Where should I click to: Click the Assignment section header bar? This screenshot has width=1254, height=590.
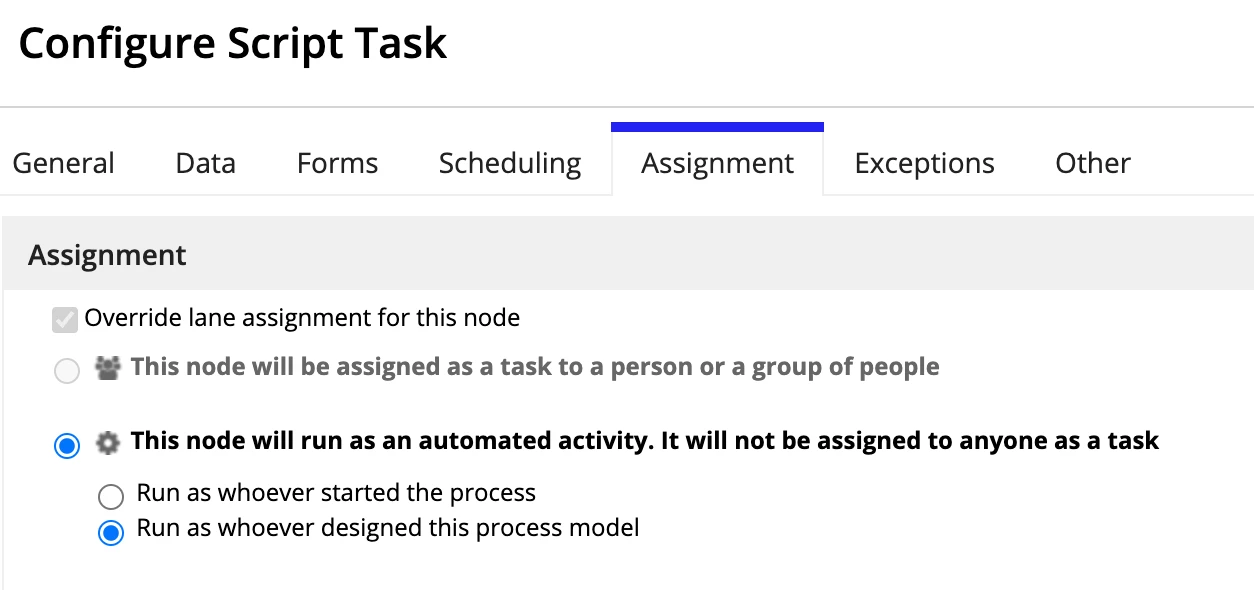coord(628,254)
